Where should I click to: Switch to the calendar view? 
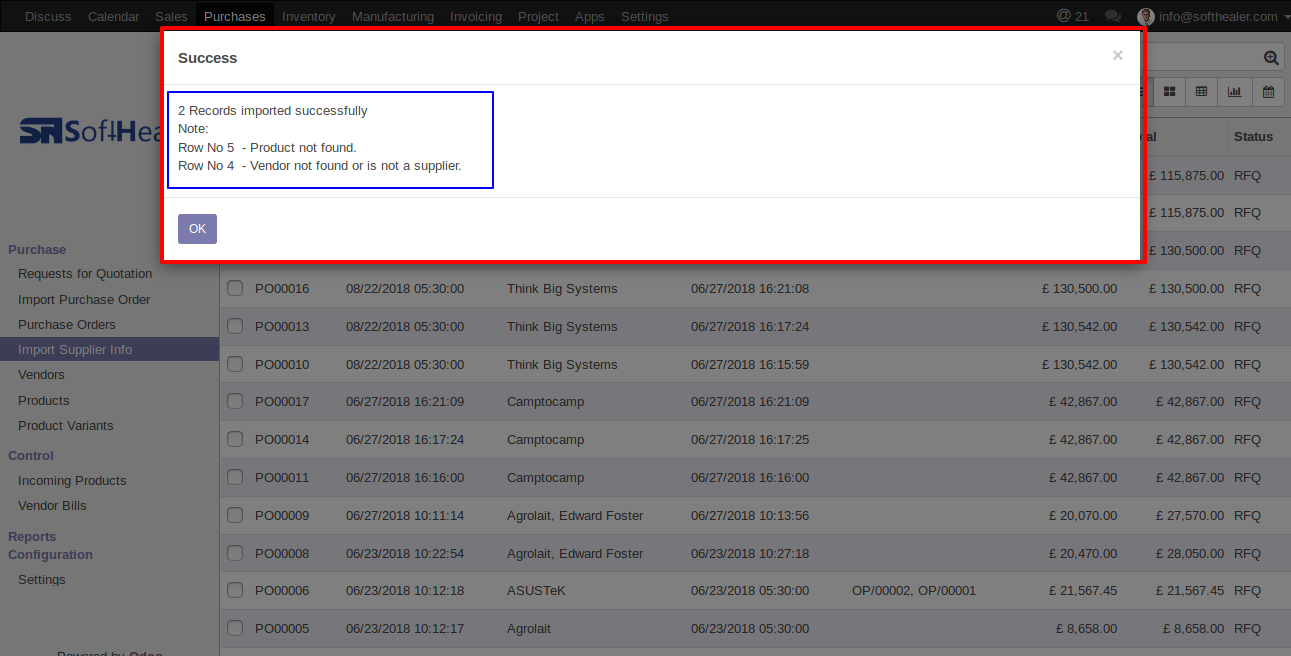click(1268, 91)
